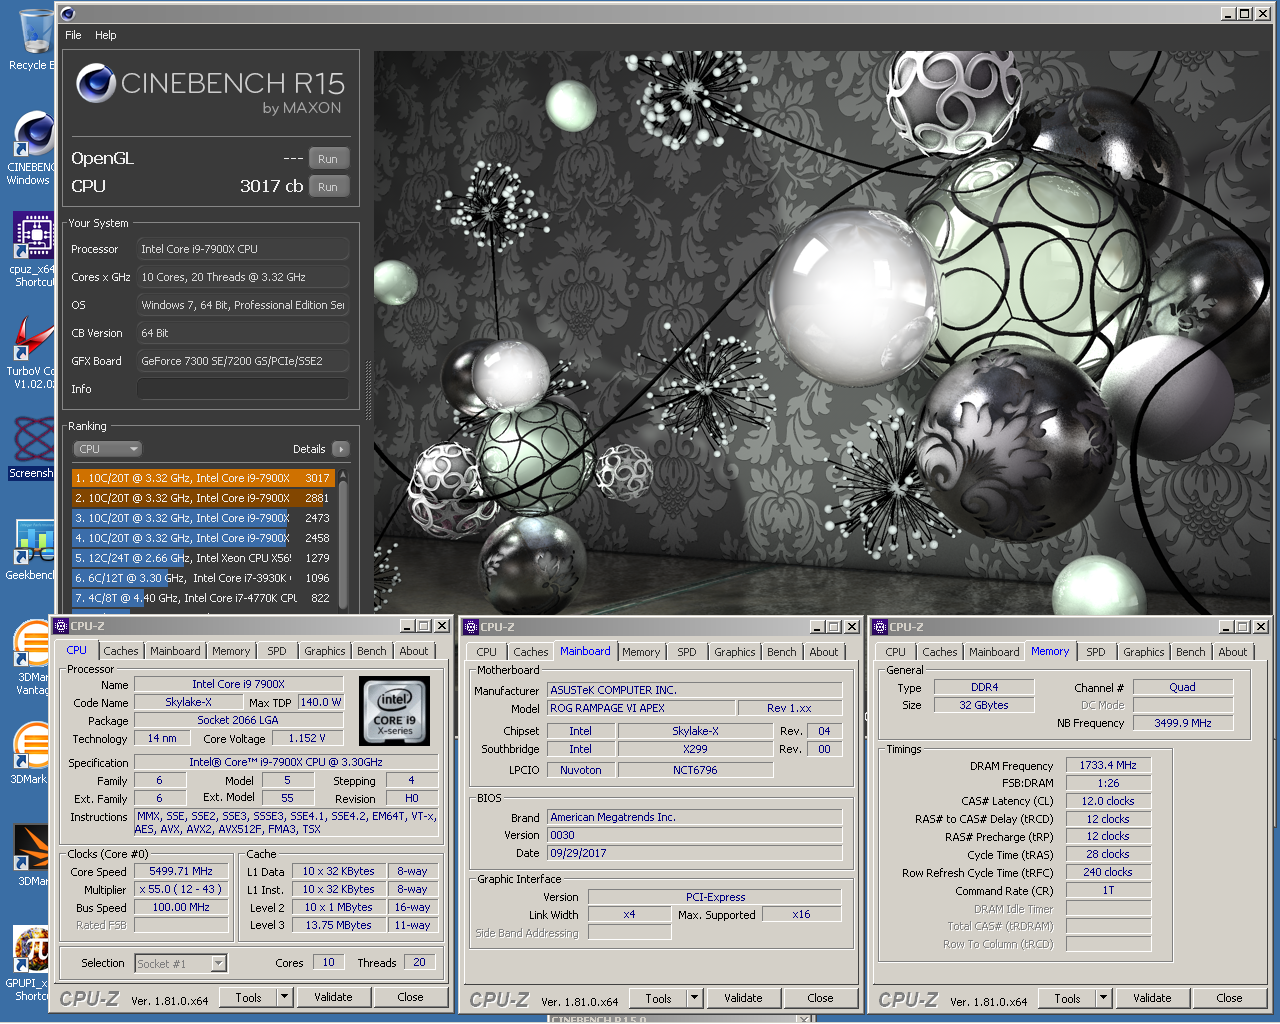Select the Core i7-4770K ranking row
The width and height of the screenshot is (1280, 1024).
pos(204,598)
